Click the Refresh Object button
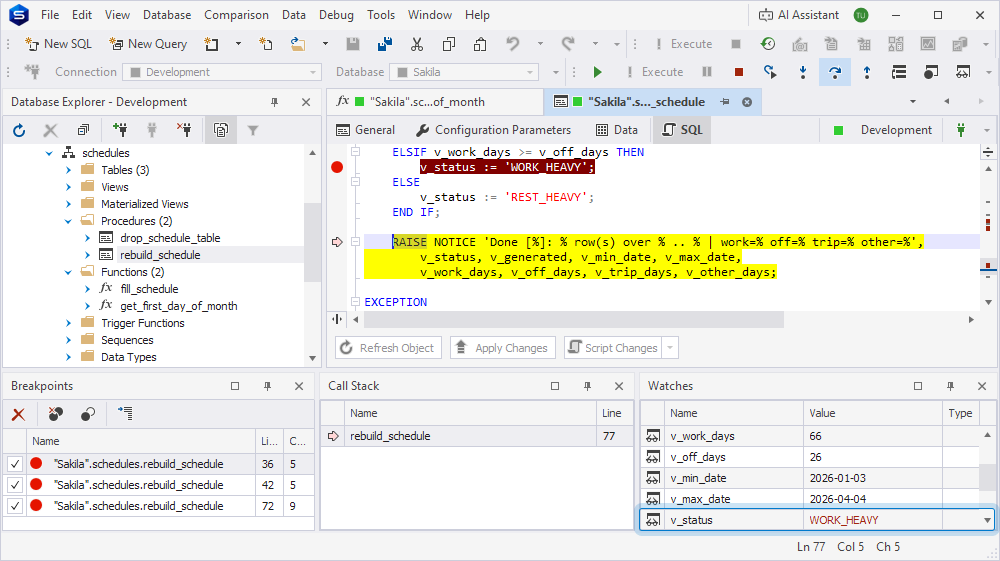This screenshot has width=1000, height=561. tap(388, 348)
